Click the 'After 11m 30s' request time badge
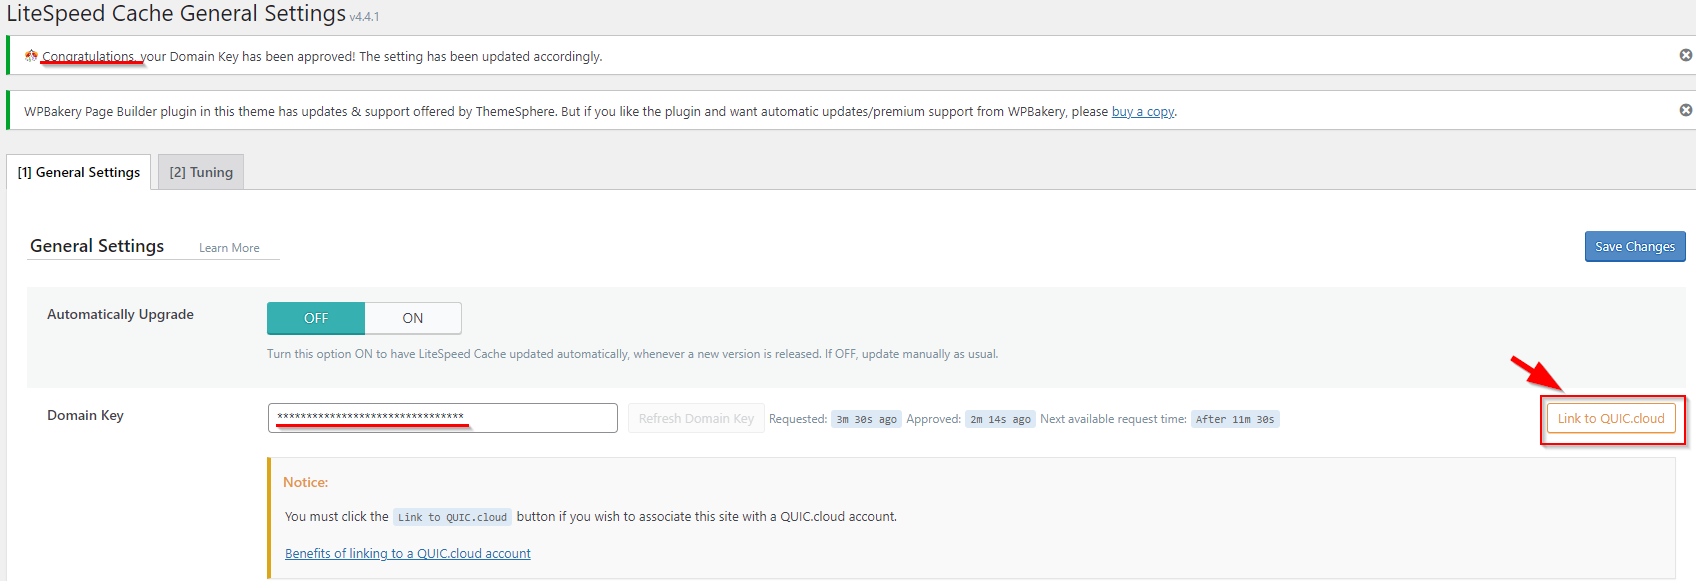This screenshot has width=1696, height=581. click(1234, 419)
